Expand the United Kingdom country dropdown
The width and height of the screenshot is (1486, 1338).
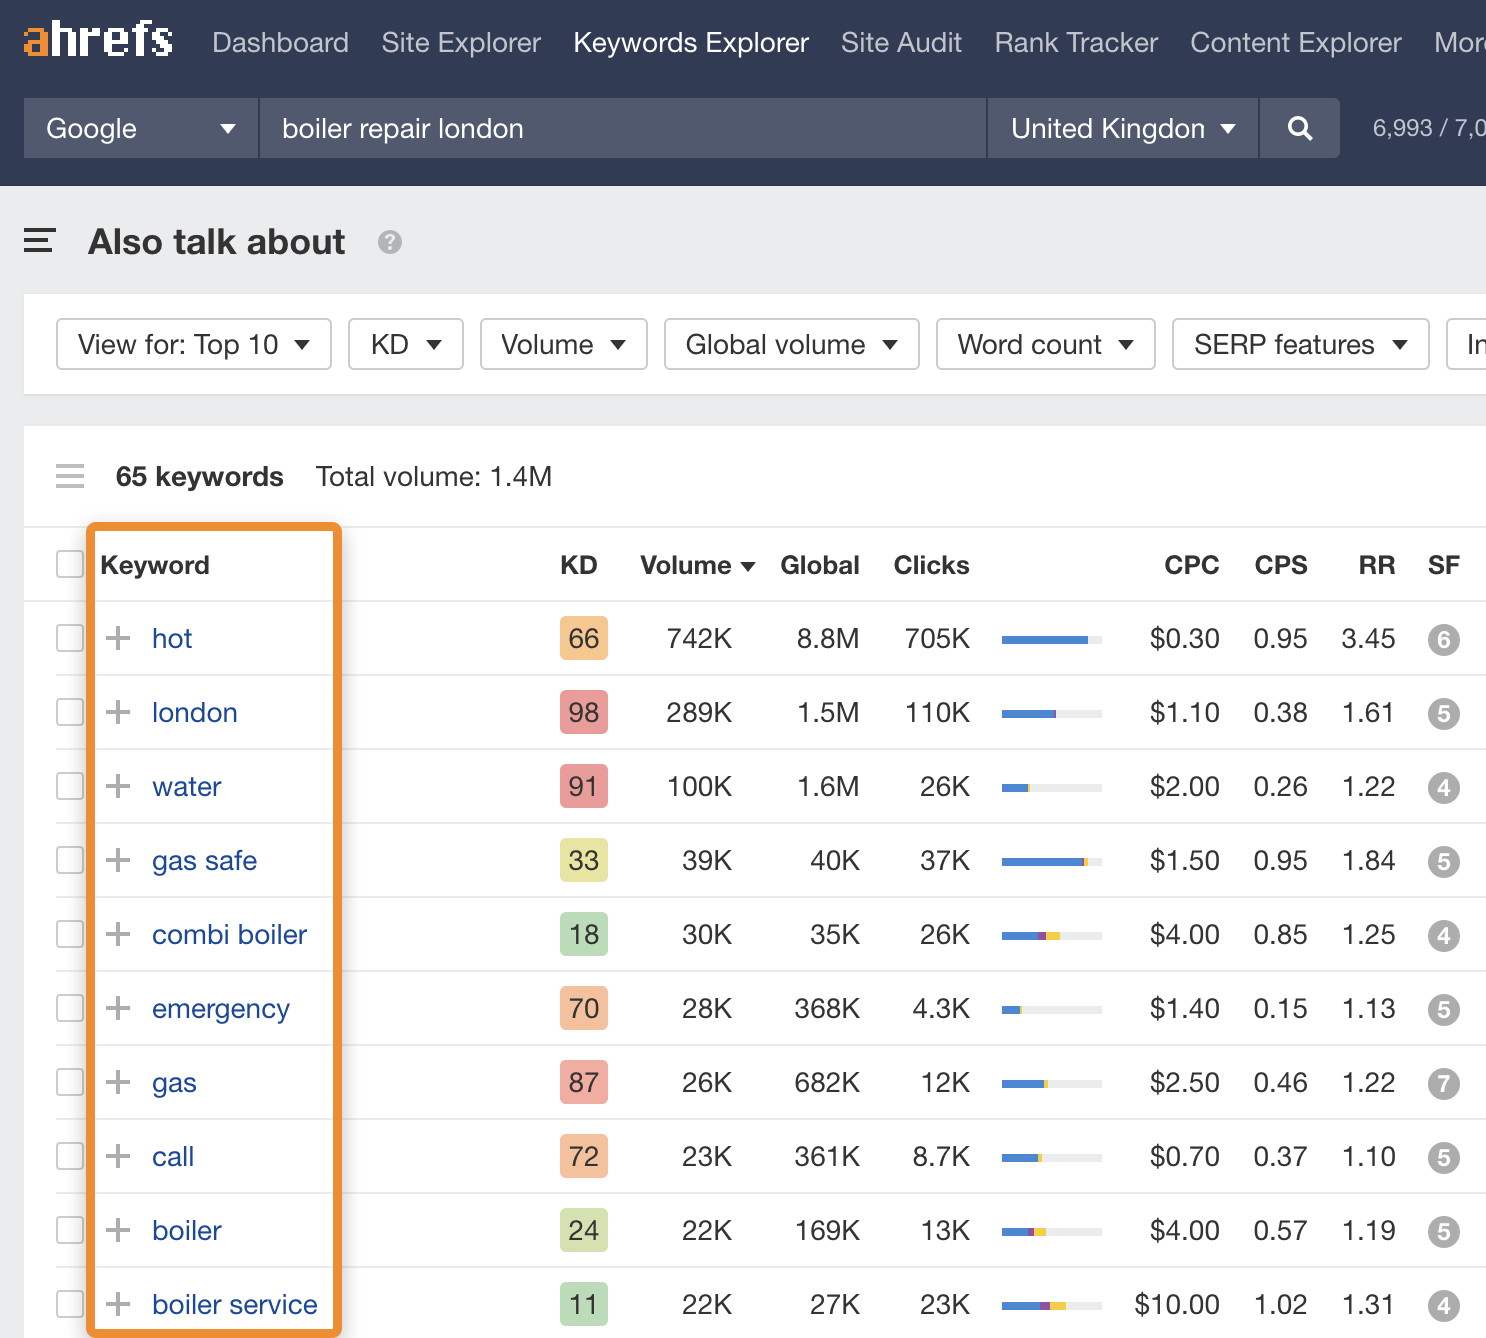(1122, 128)
